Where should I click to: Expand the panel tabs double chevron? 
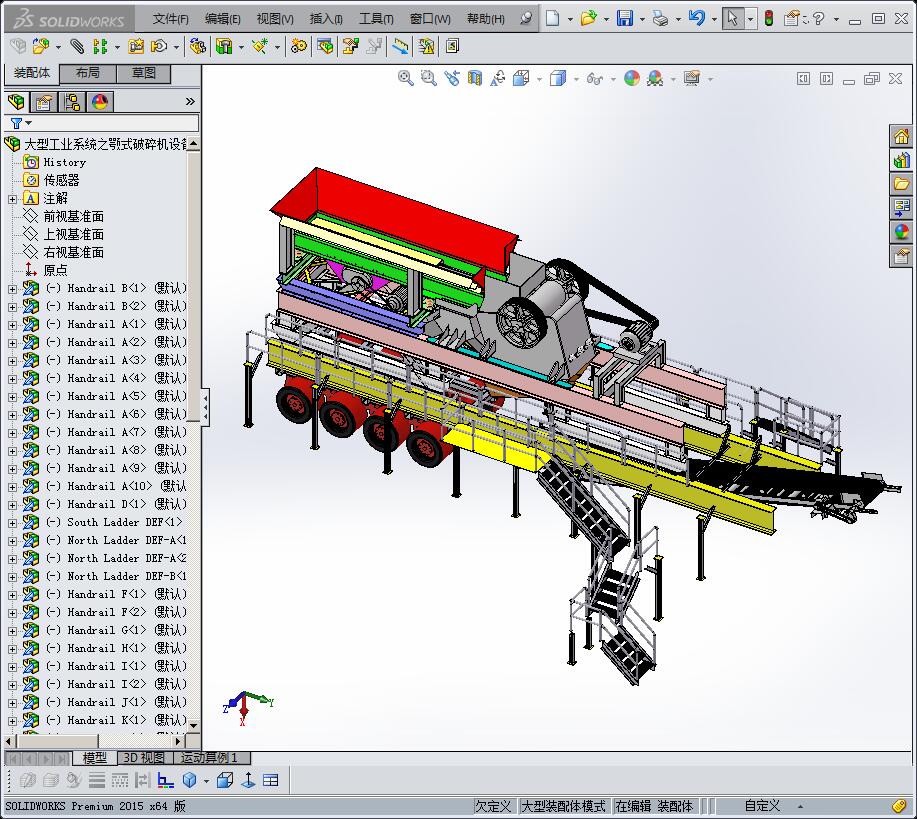coord(190,102)
